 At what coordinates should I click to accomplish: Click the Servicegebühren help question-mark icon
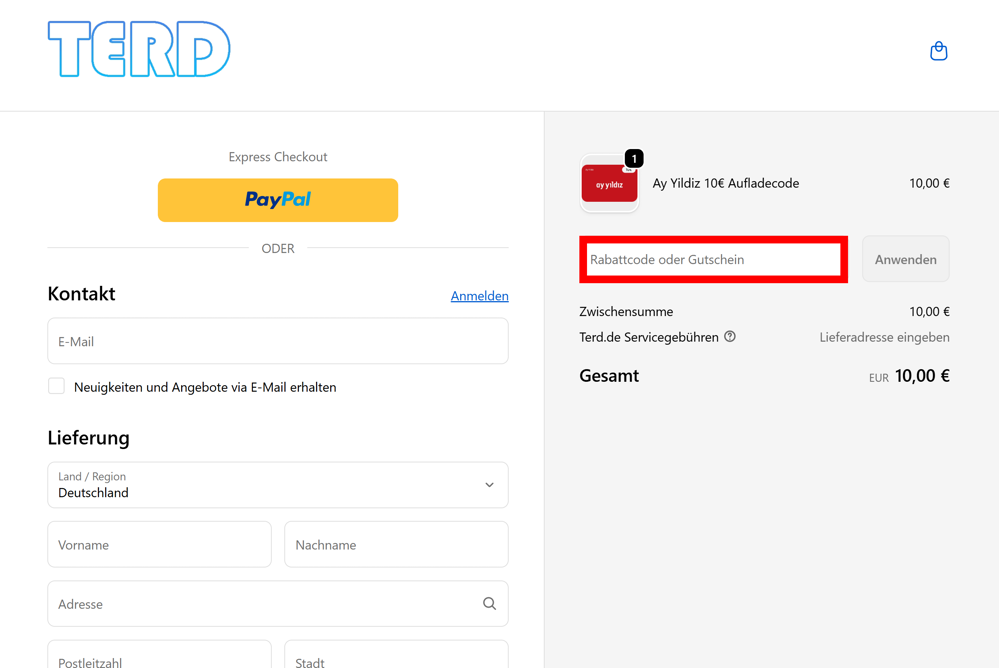point(730,337)
